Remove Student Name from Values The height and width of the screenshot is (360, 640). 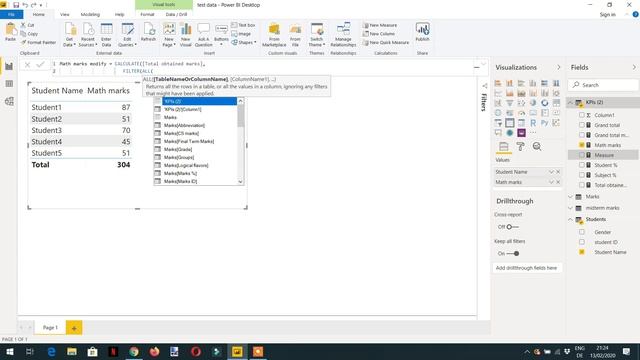point(558,172)
